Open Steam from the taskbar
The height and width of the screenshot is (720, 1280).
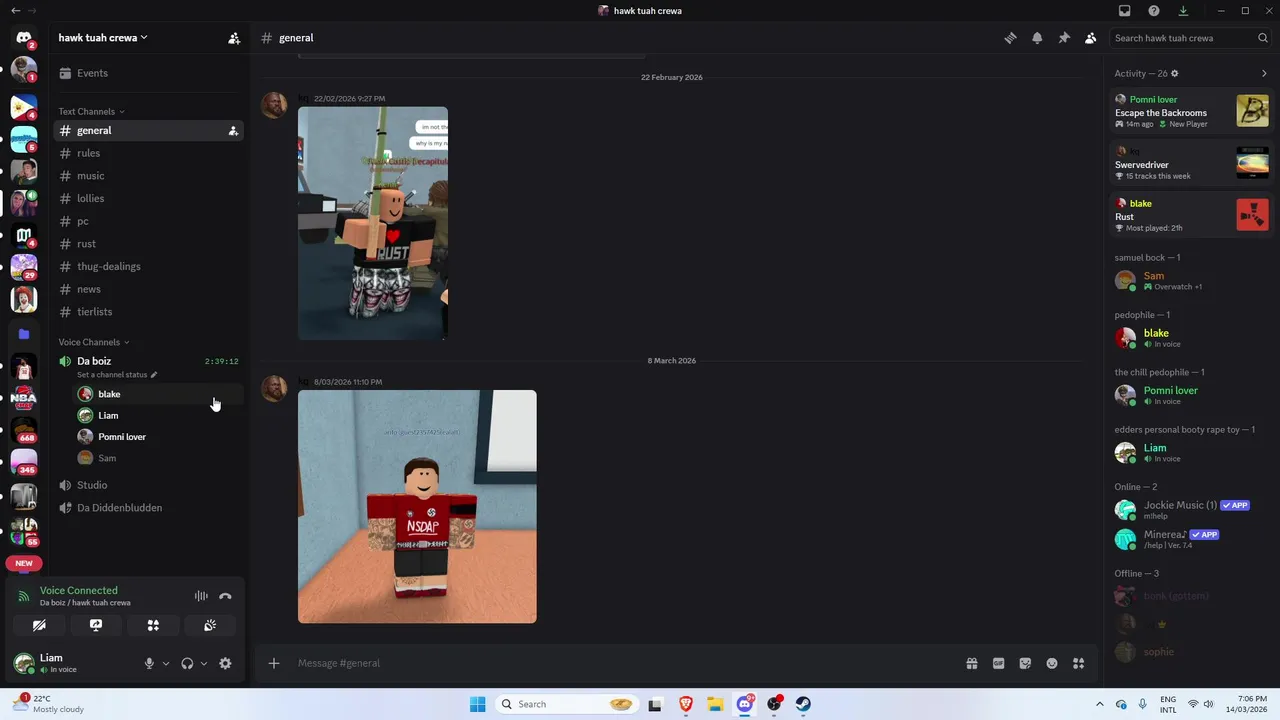[803, 704]
